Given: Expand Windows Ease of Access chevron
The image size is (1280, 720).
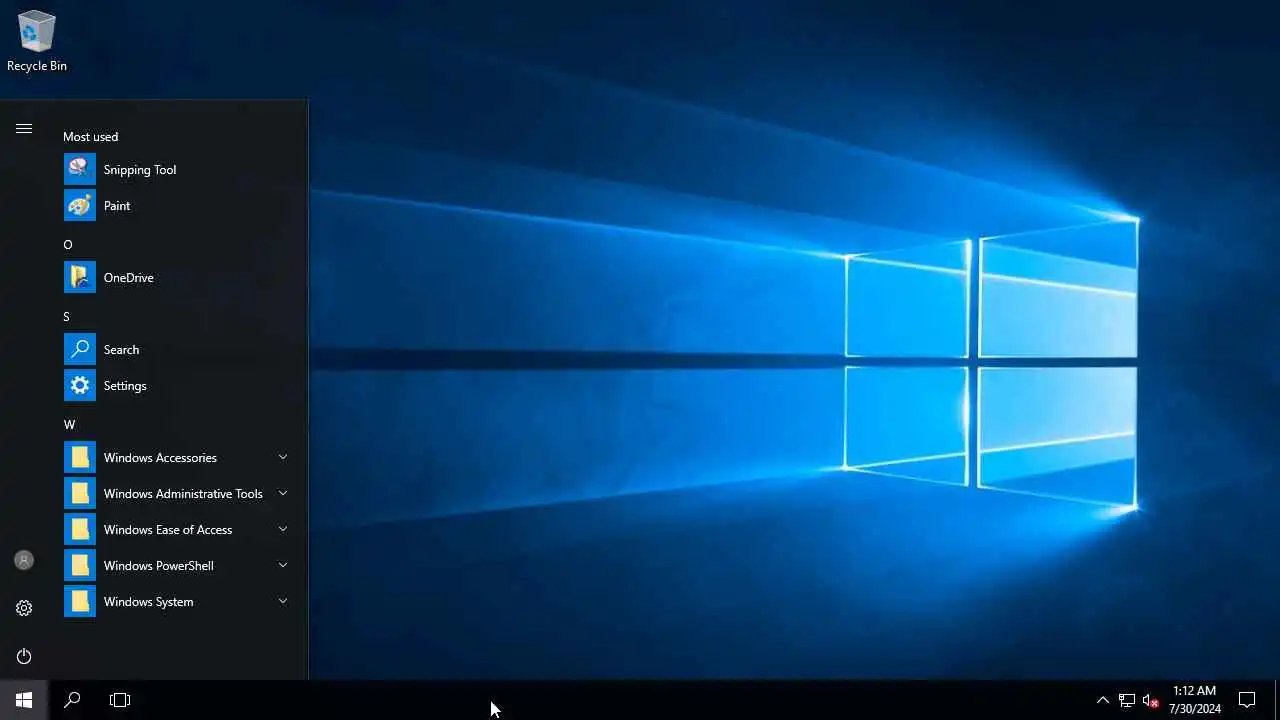Looking at the screenshot, I should 283,529.
